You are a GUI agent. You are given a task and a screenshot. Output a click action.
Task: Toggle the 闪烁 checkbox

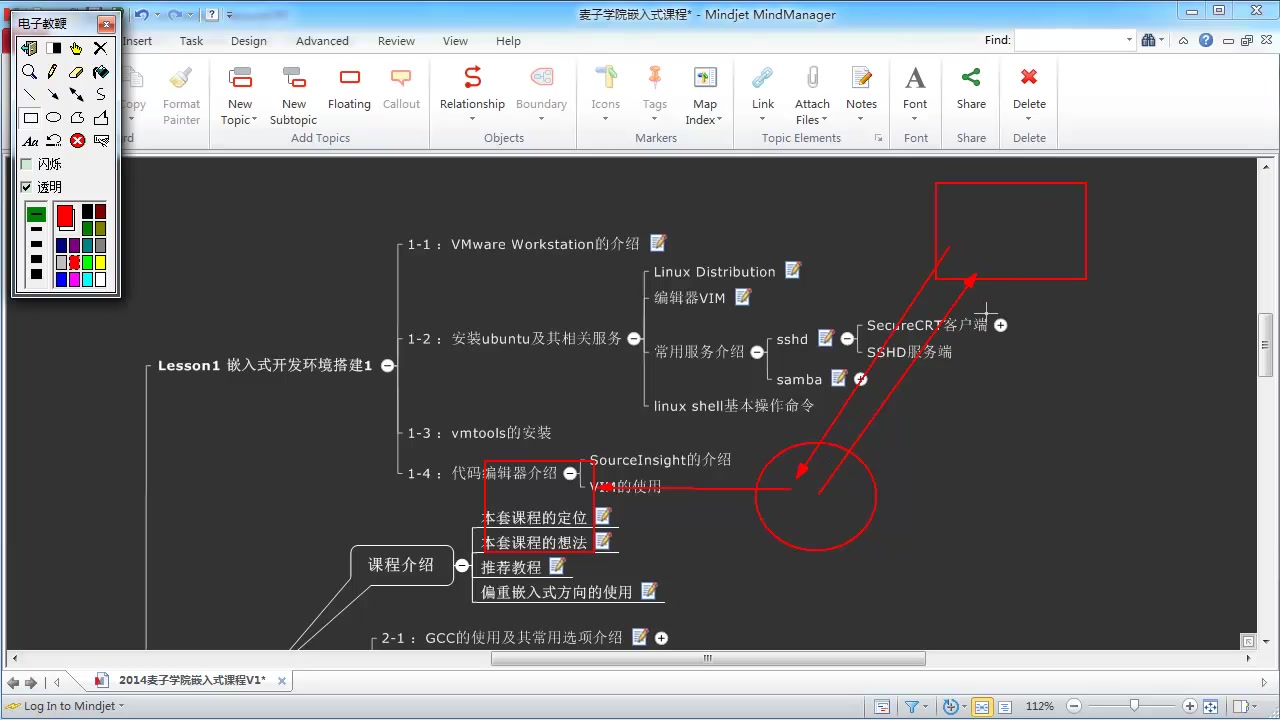pos(26,164)
